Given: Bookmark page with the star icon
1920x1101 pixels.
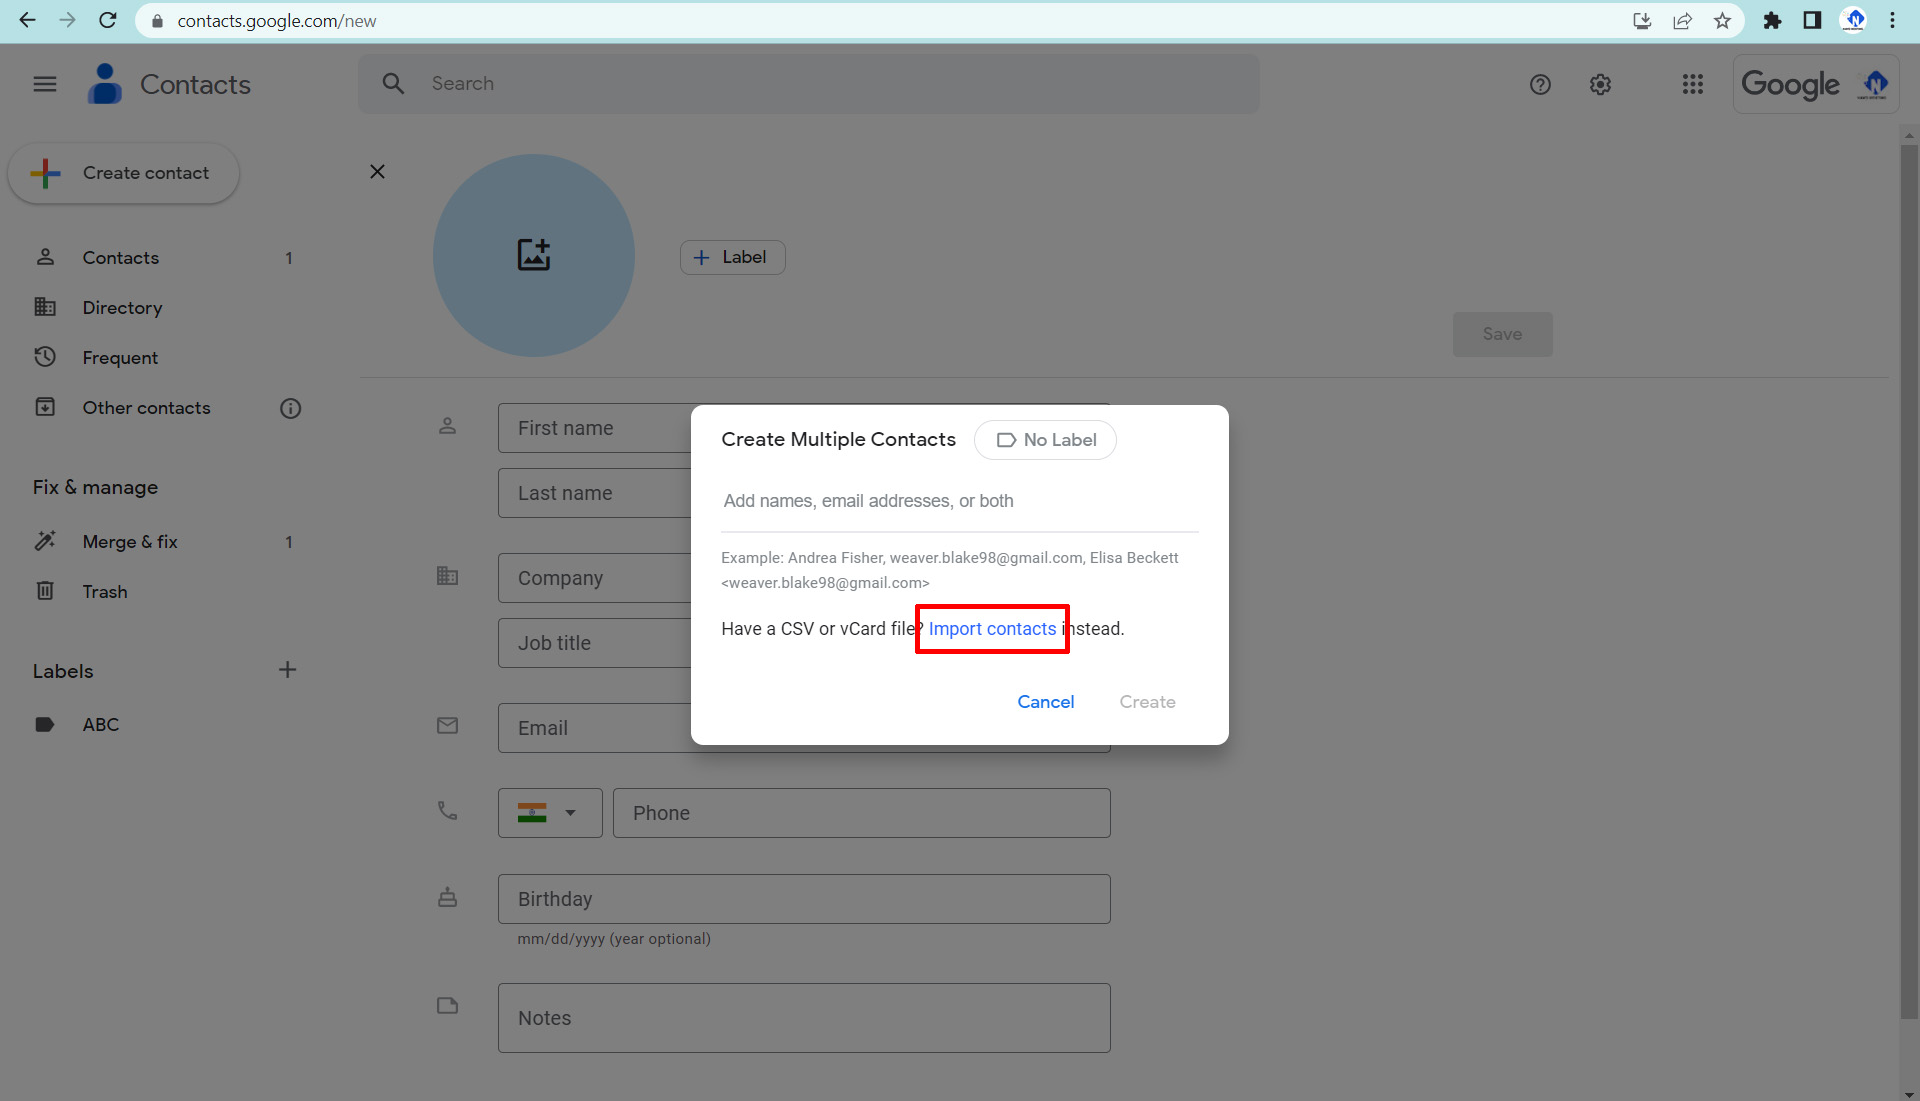Looking at the screenshot, I should [1722, 21].
